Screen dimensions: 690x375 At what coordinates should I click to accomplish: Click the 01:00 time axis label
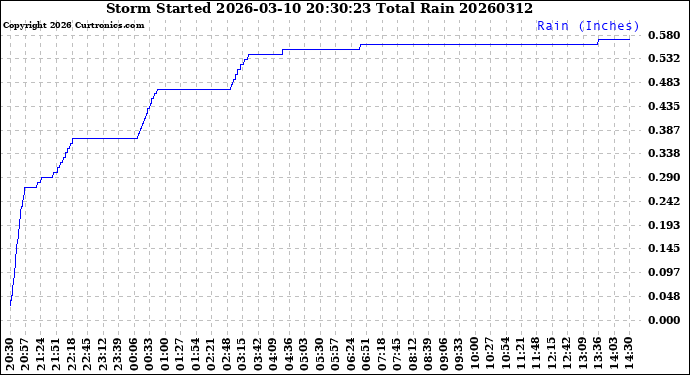[165, 354]
